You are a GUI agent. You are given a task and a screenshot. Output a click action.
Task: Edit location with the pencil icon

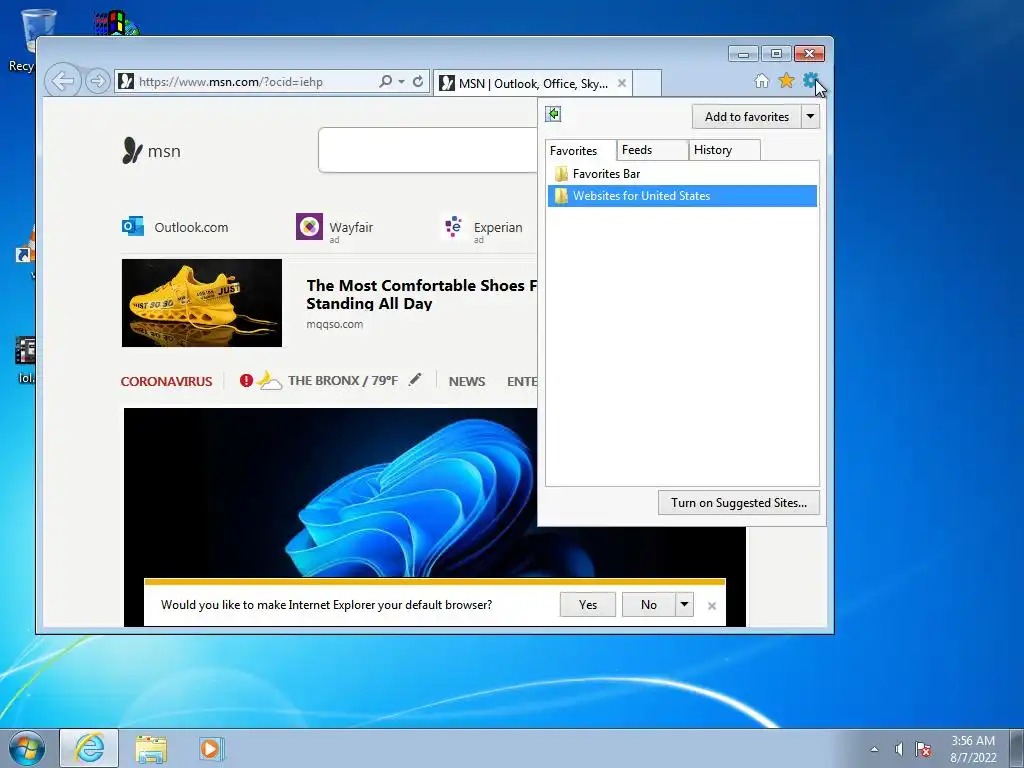pos(415,379)
